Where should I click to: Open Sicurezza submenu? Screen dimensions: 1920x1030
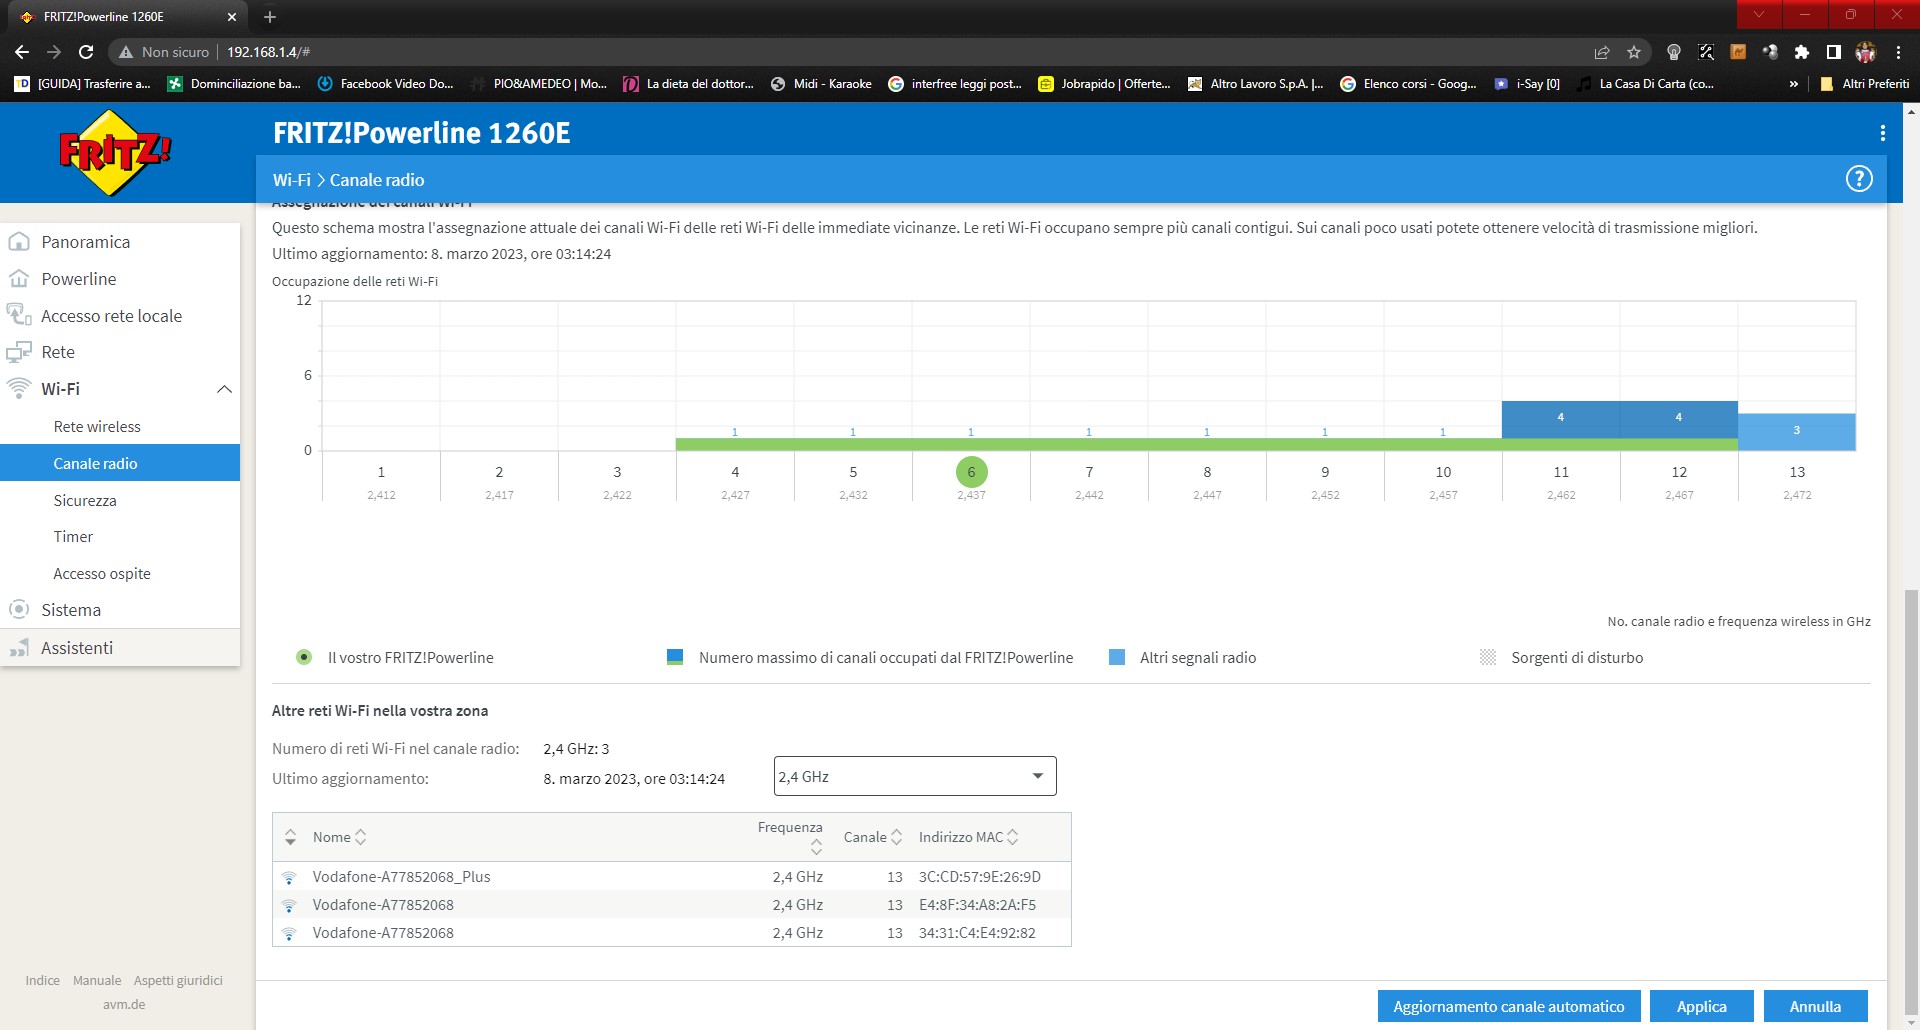(x=85, y=501)
